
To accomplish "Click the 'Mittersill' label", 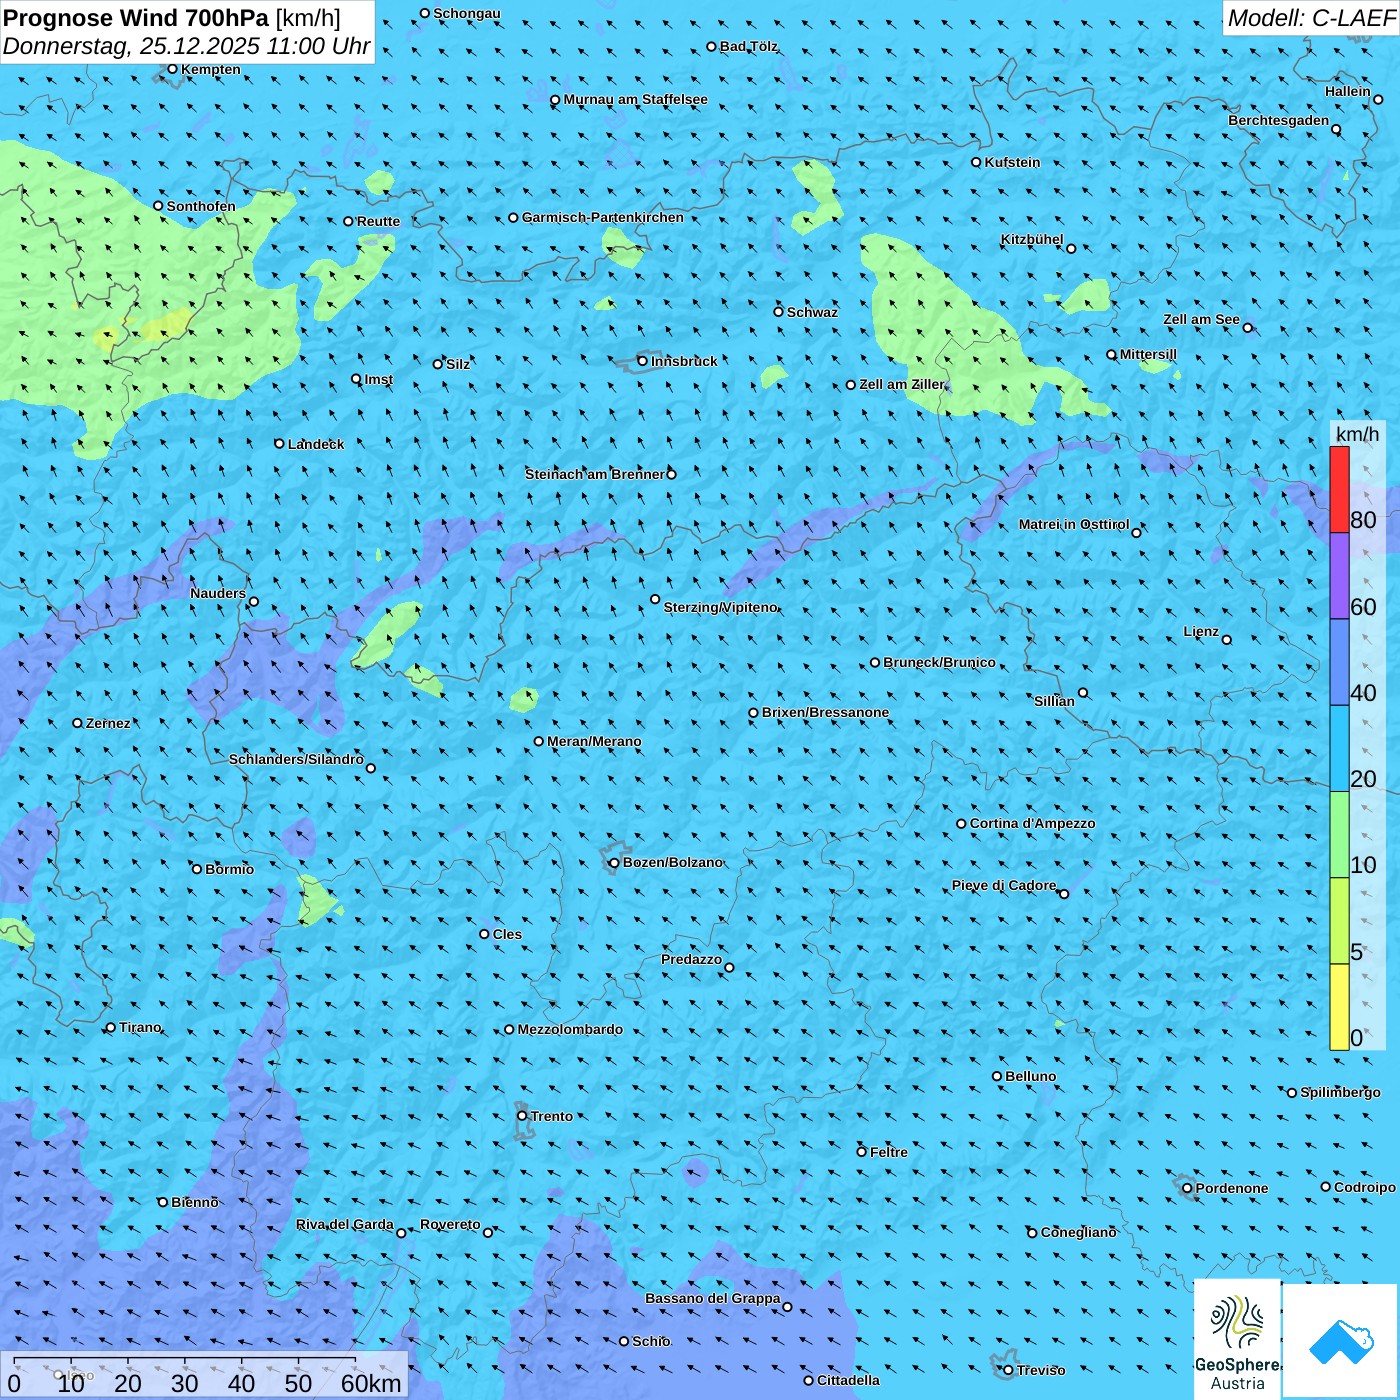I will pyautogui.click(x=1148, y=354).
